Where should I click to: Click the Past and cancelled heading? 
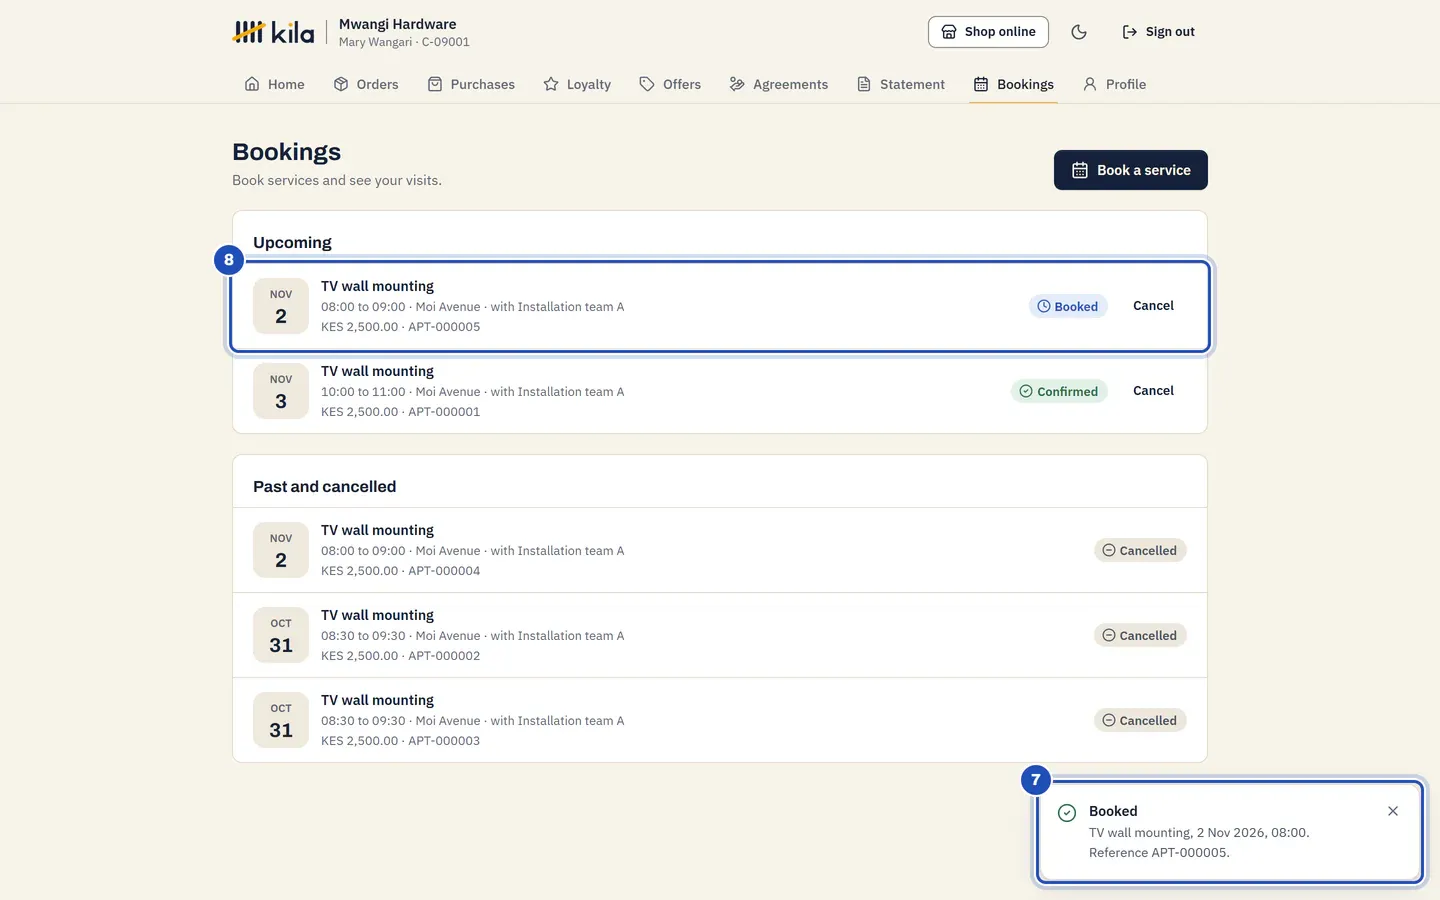click(x=325, y=487)
